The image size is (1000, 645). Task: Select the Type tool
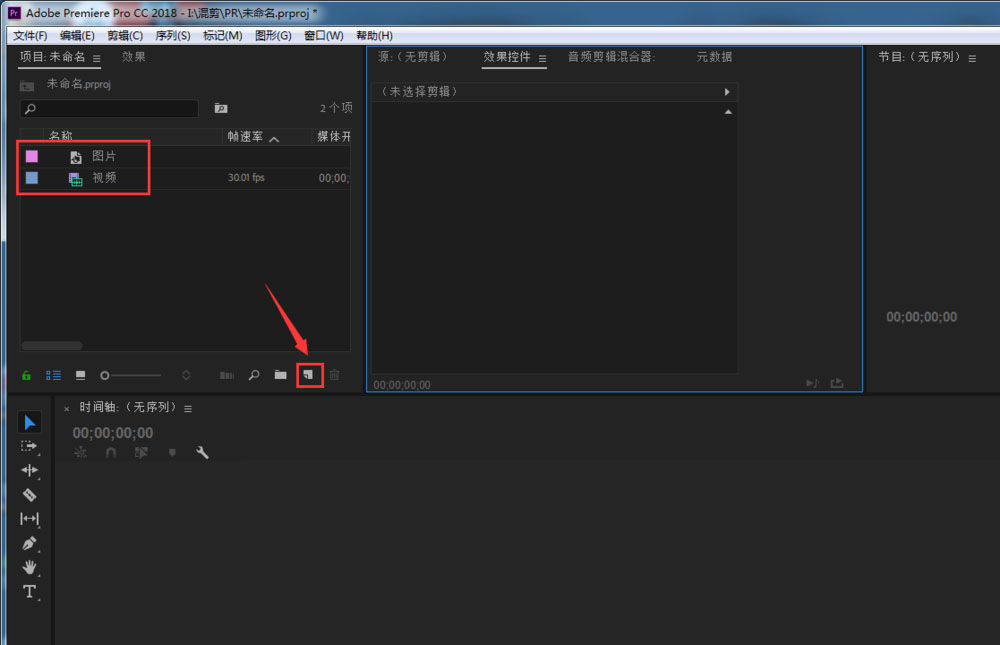[29, 591]
